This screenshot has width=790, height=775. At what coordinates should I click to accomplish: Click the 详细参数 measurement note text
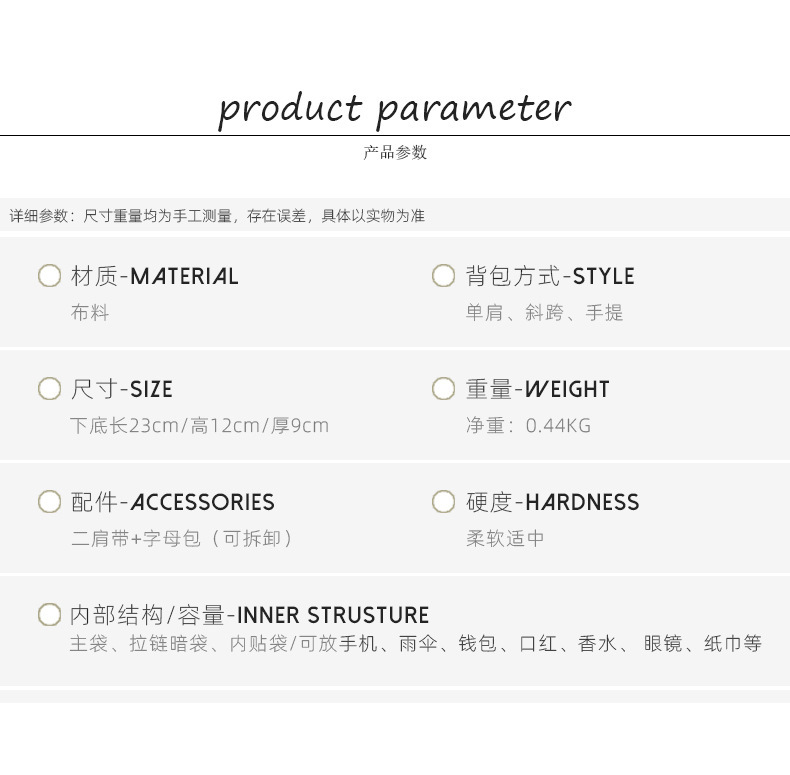click(217, 216)
